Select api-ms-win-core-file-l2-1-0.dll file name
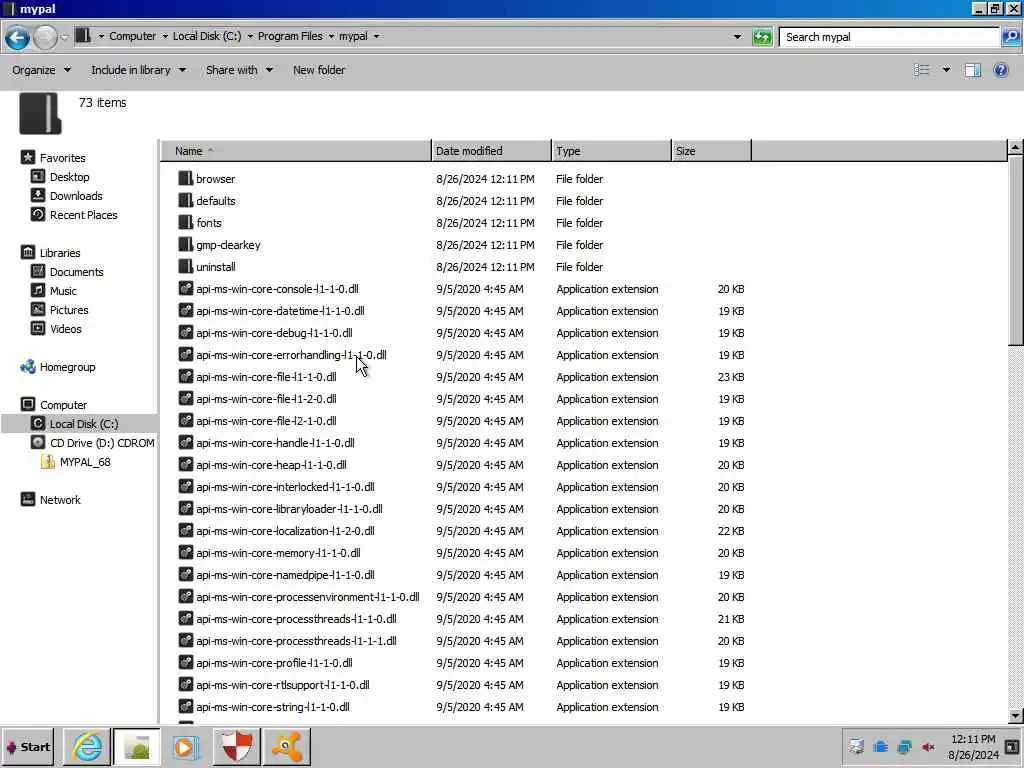The width and height of the screenshot is (1024, 768). (x=266, y=421)
